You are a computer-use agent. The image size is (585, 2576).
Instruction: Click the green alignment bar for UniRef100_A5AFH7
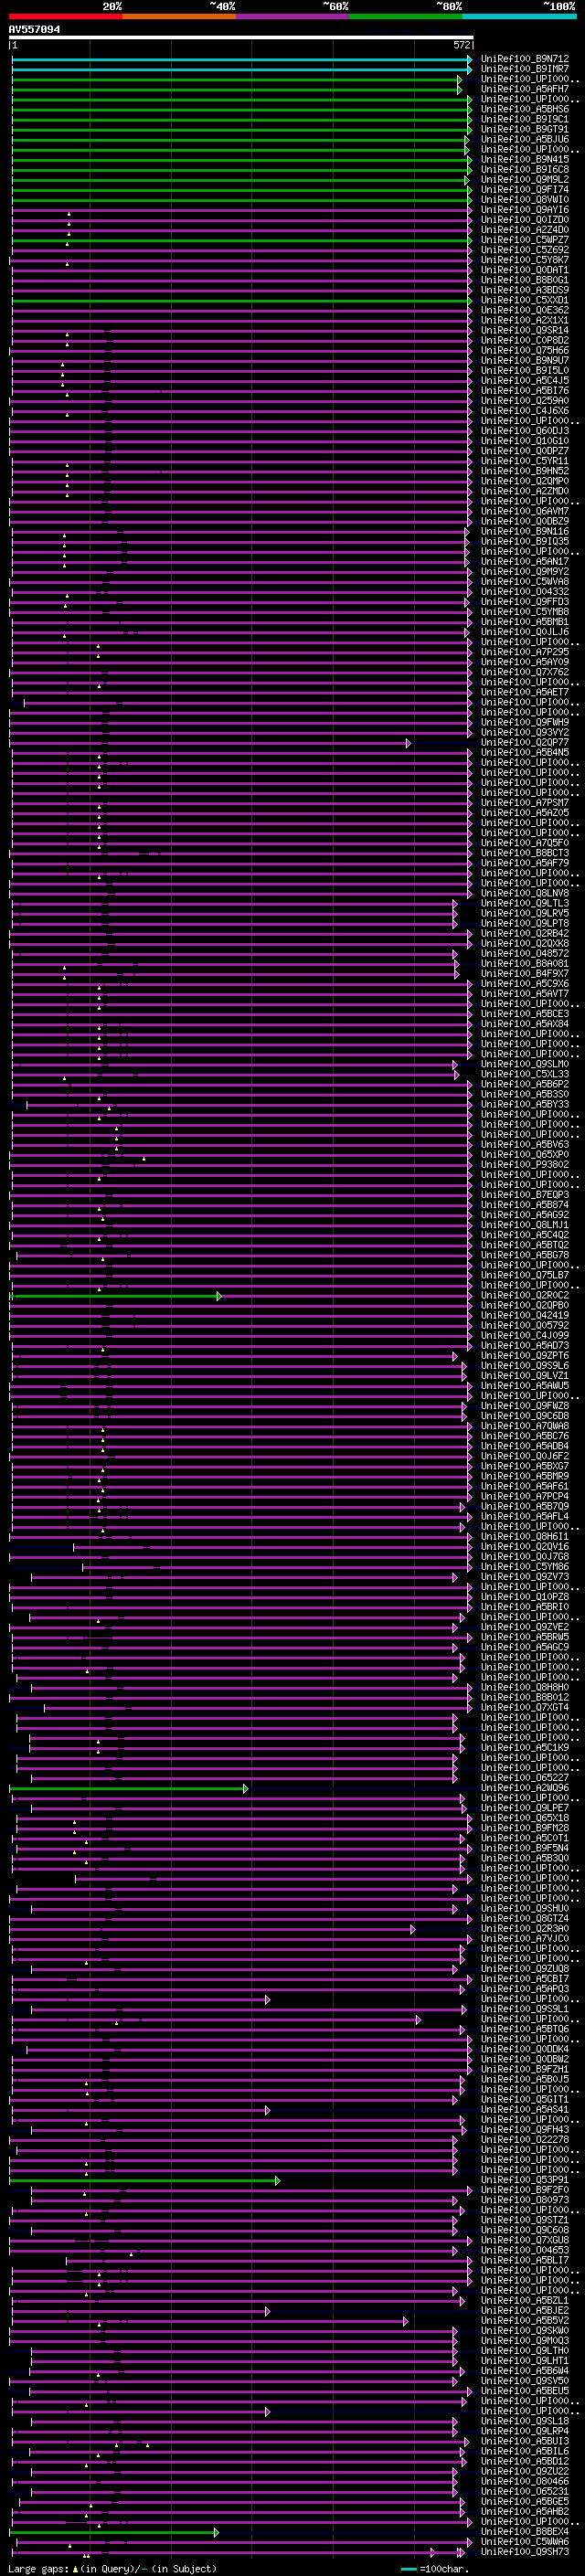(237, 90)
